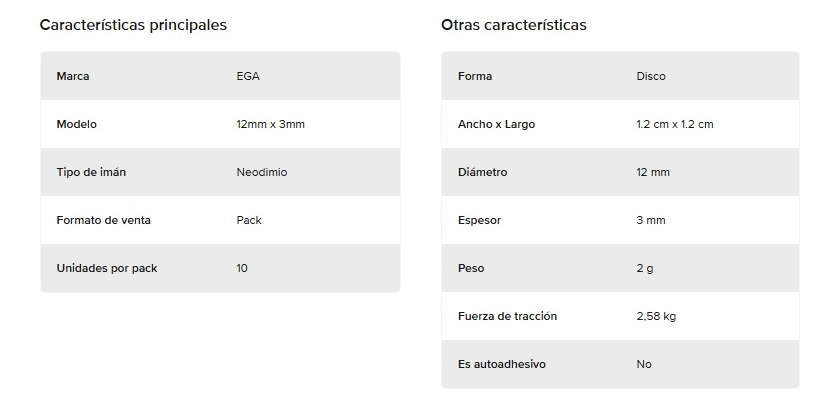Click the Unidades por pack label
This screenshot has width=838, height=407.
(x=107, y=269)
